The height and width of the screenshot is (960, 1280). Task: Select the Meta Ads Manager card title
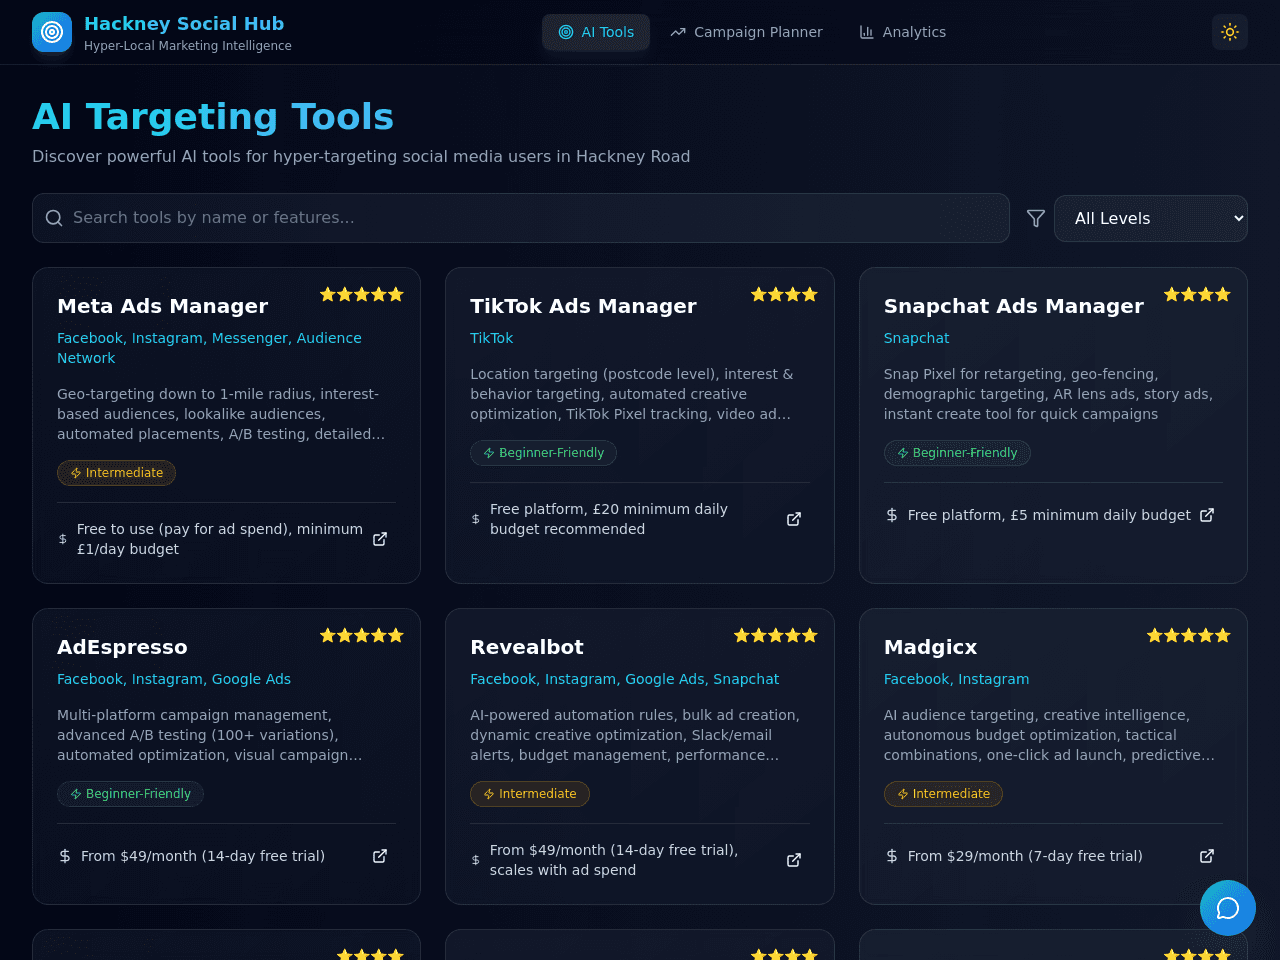163,306
